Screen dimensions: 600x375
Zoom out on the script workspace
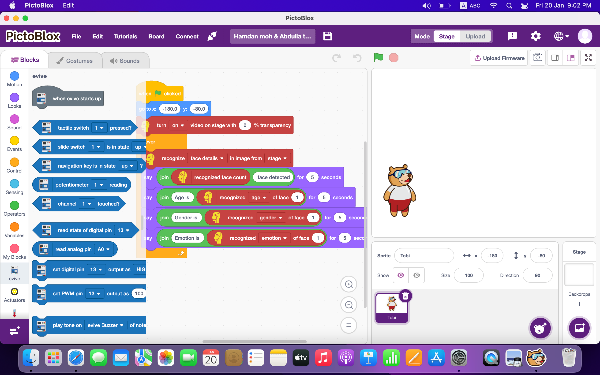pyautogui.click(x=349, y=305)
